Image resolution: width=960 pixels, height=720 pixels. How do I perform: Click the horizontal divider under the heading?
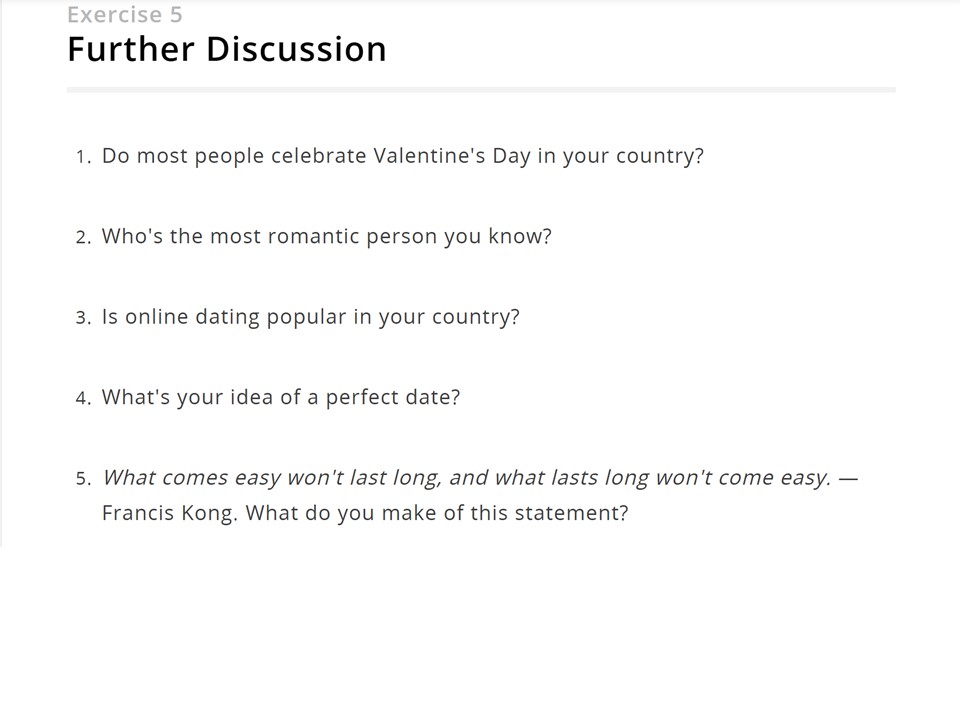481,90
